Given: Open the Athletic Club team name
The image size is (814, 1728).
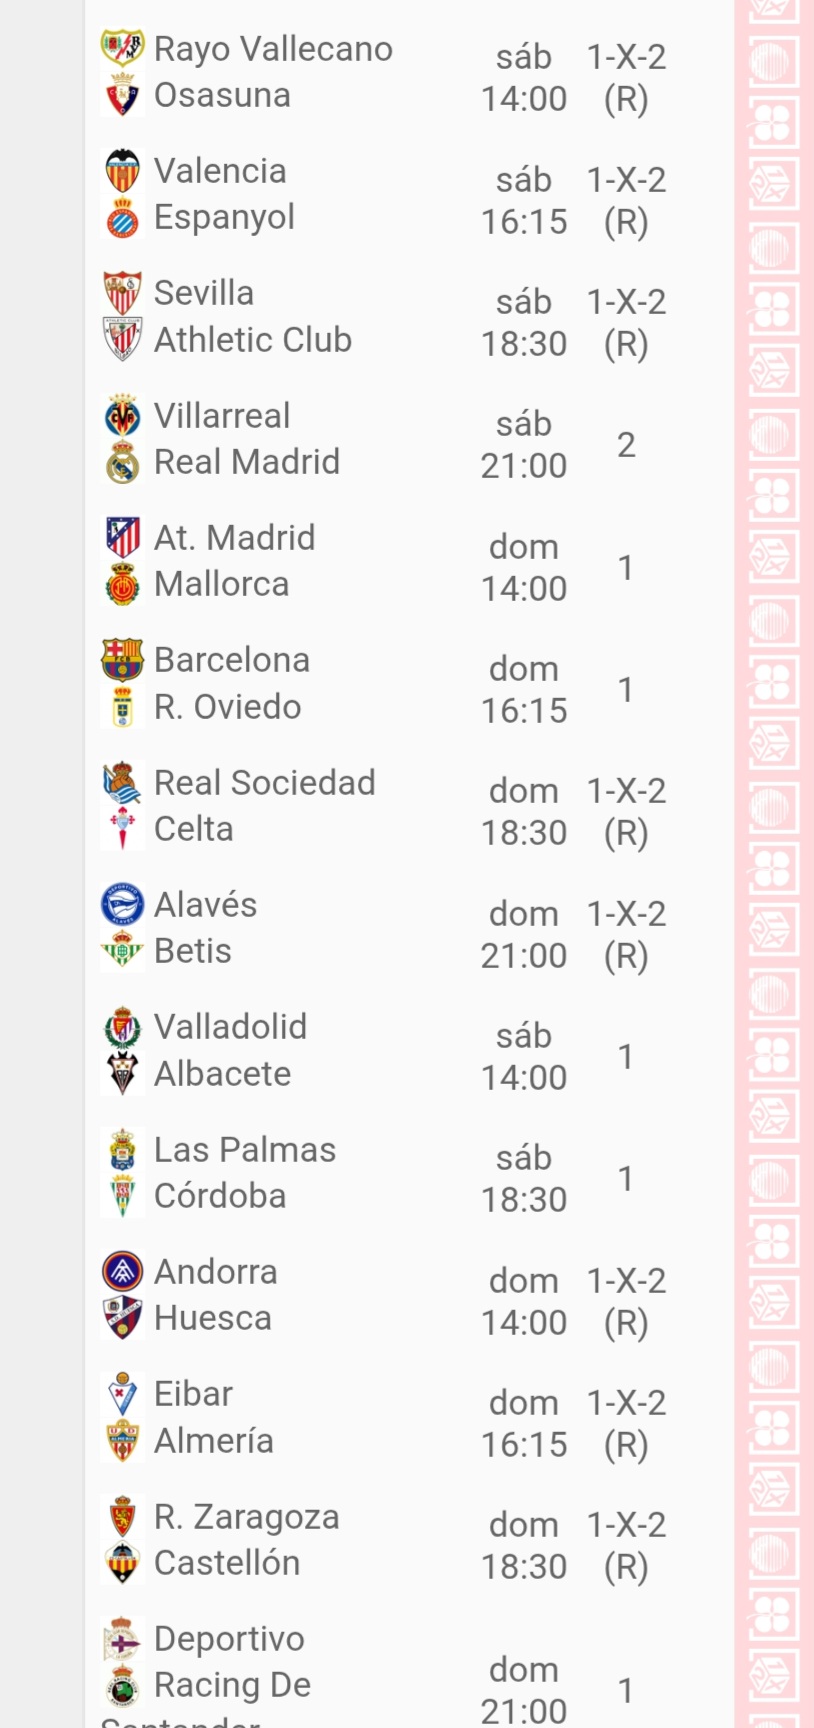Looking at the screenshot, I should pos(252,340).
